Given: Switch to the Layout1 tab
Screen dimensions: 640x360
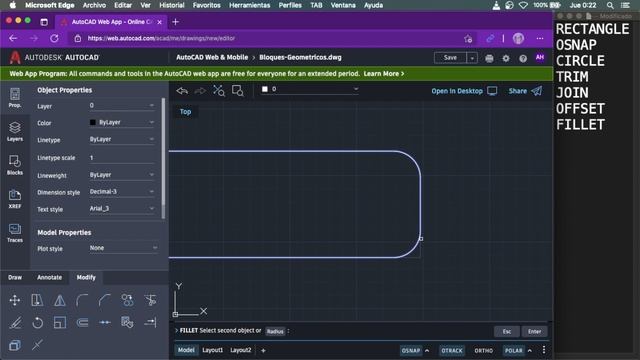Looking at the screenshot, I should (x=213, y=350).
